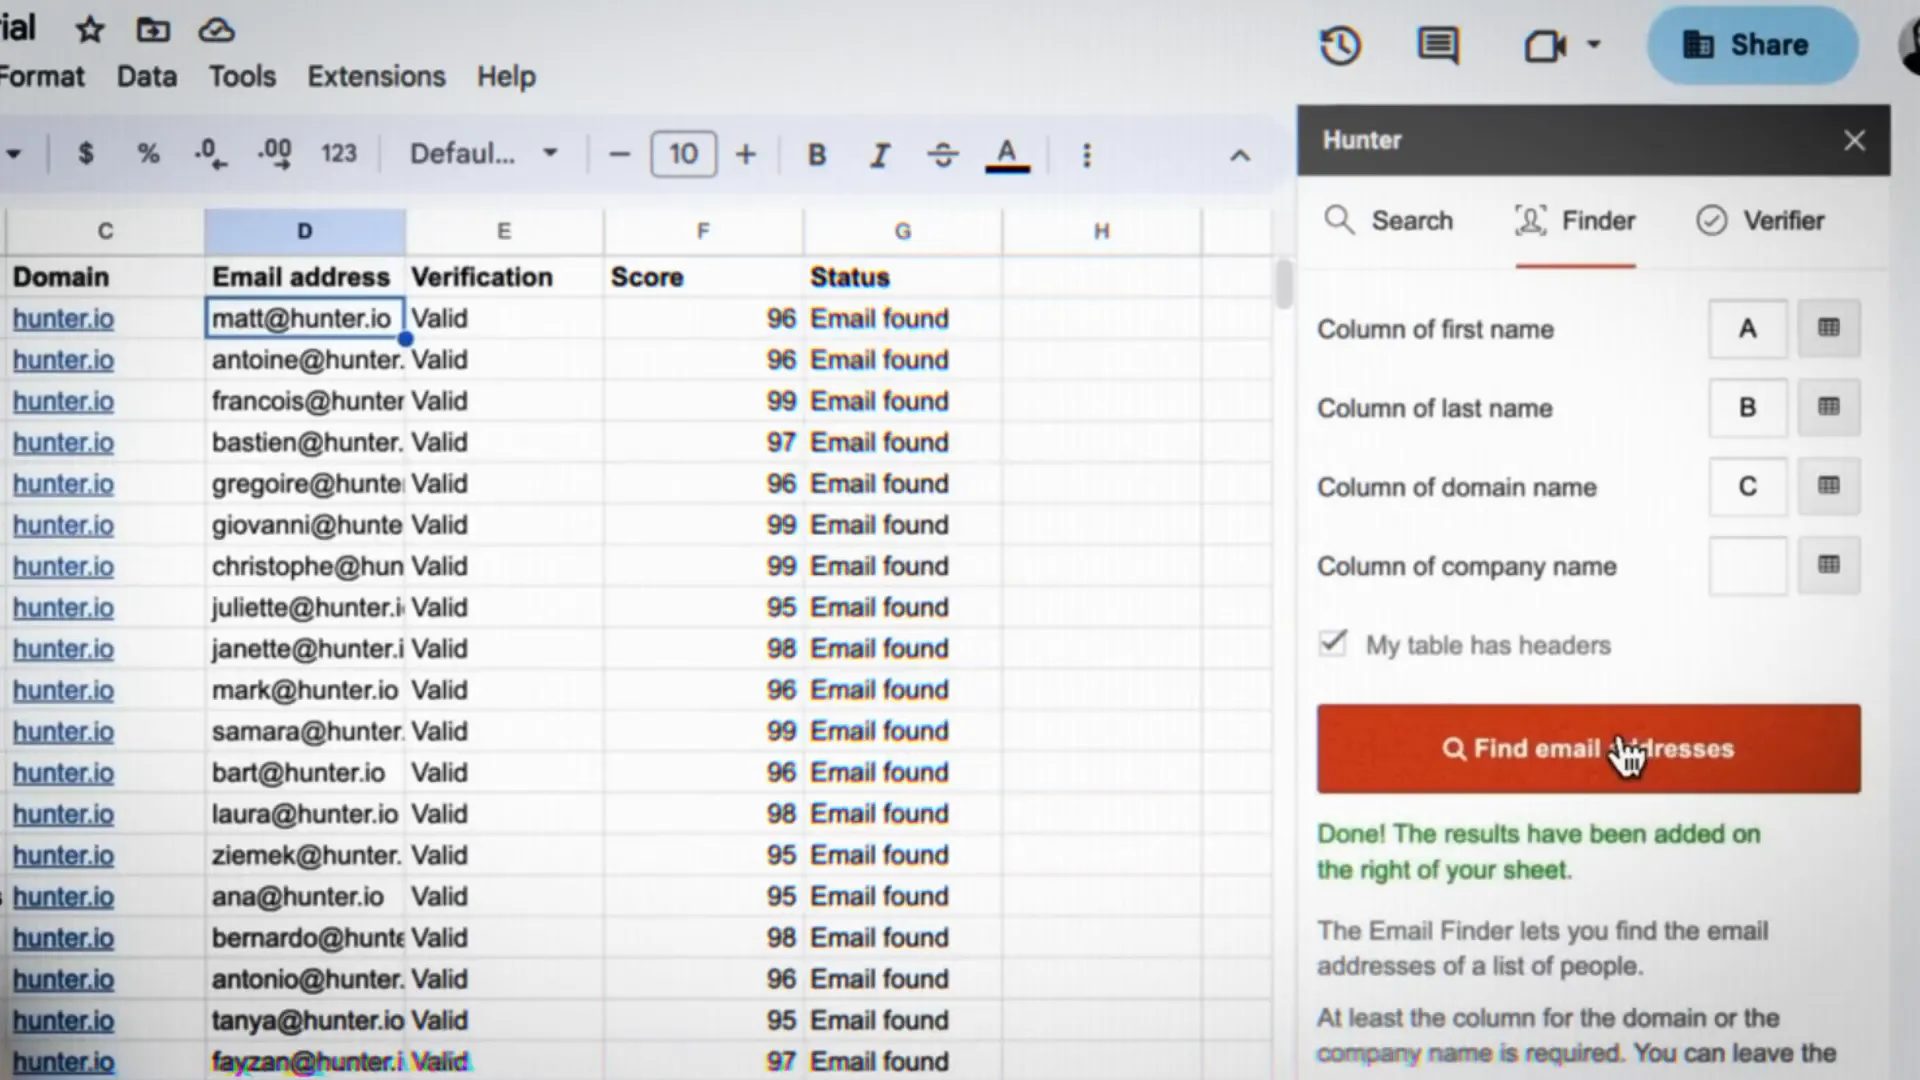Open the Help menu
1920x1080 pixels.
coord(506,76)
